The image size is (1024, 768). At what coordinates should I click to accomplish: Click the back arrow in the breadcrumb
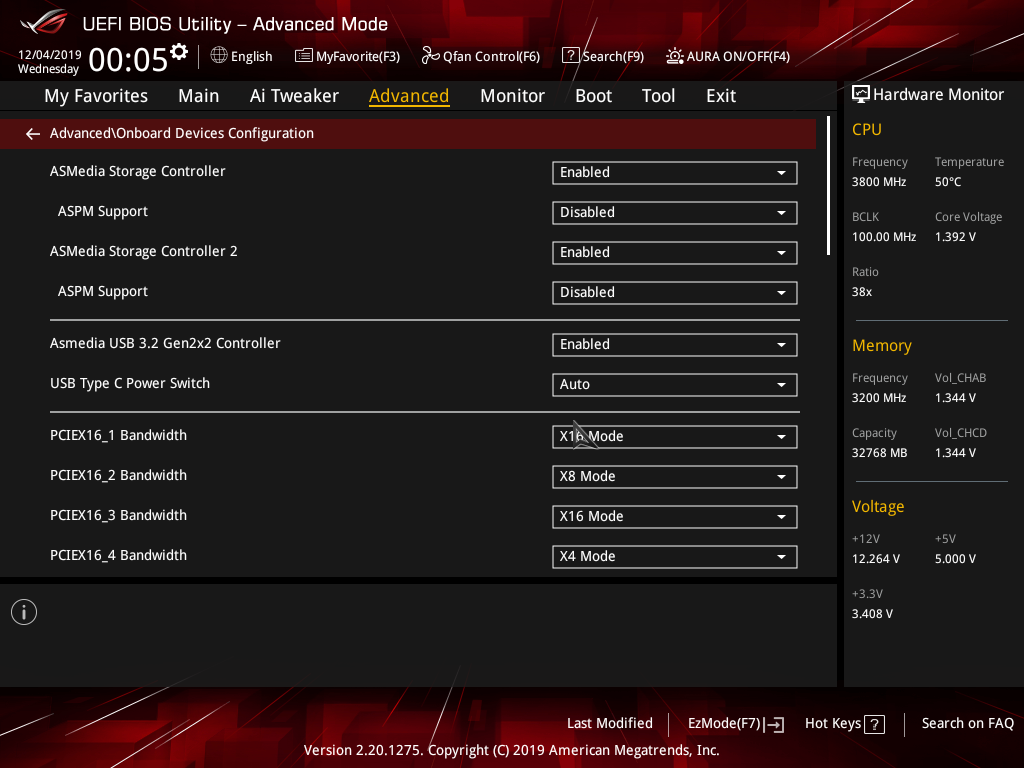33,134
